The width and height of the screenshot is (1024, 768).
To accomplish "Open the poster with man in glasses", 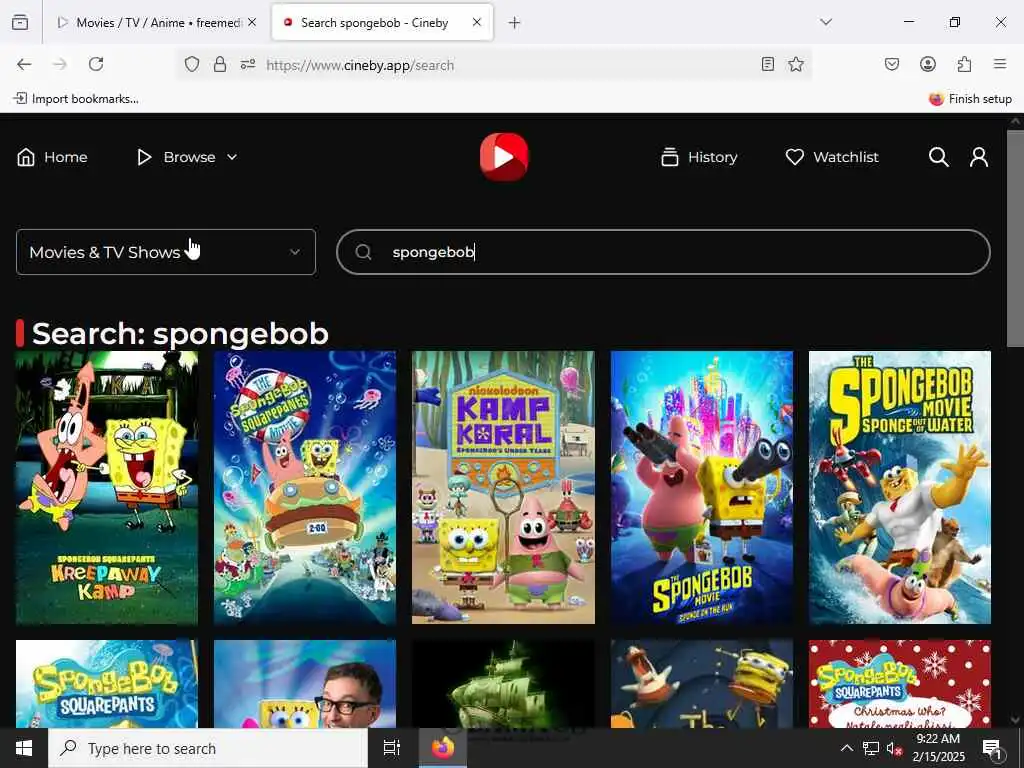I will click(x=304, y=684).
